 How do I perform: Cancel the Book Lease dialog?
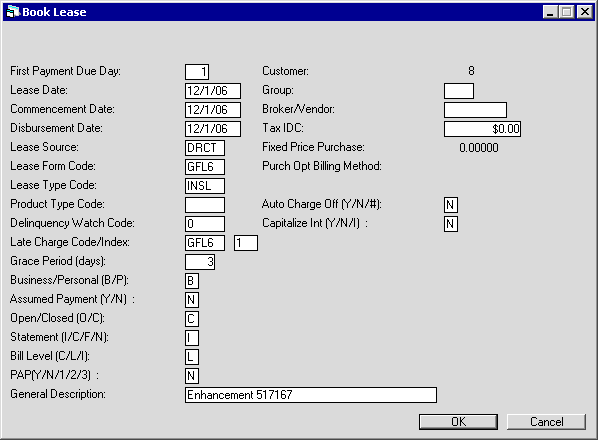click(546, 422)
